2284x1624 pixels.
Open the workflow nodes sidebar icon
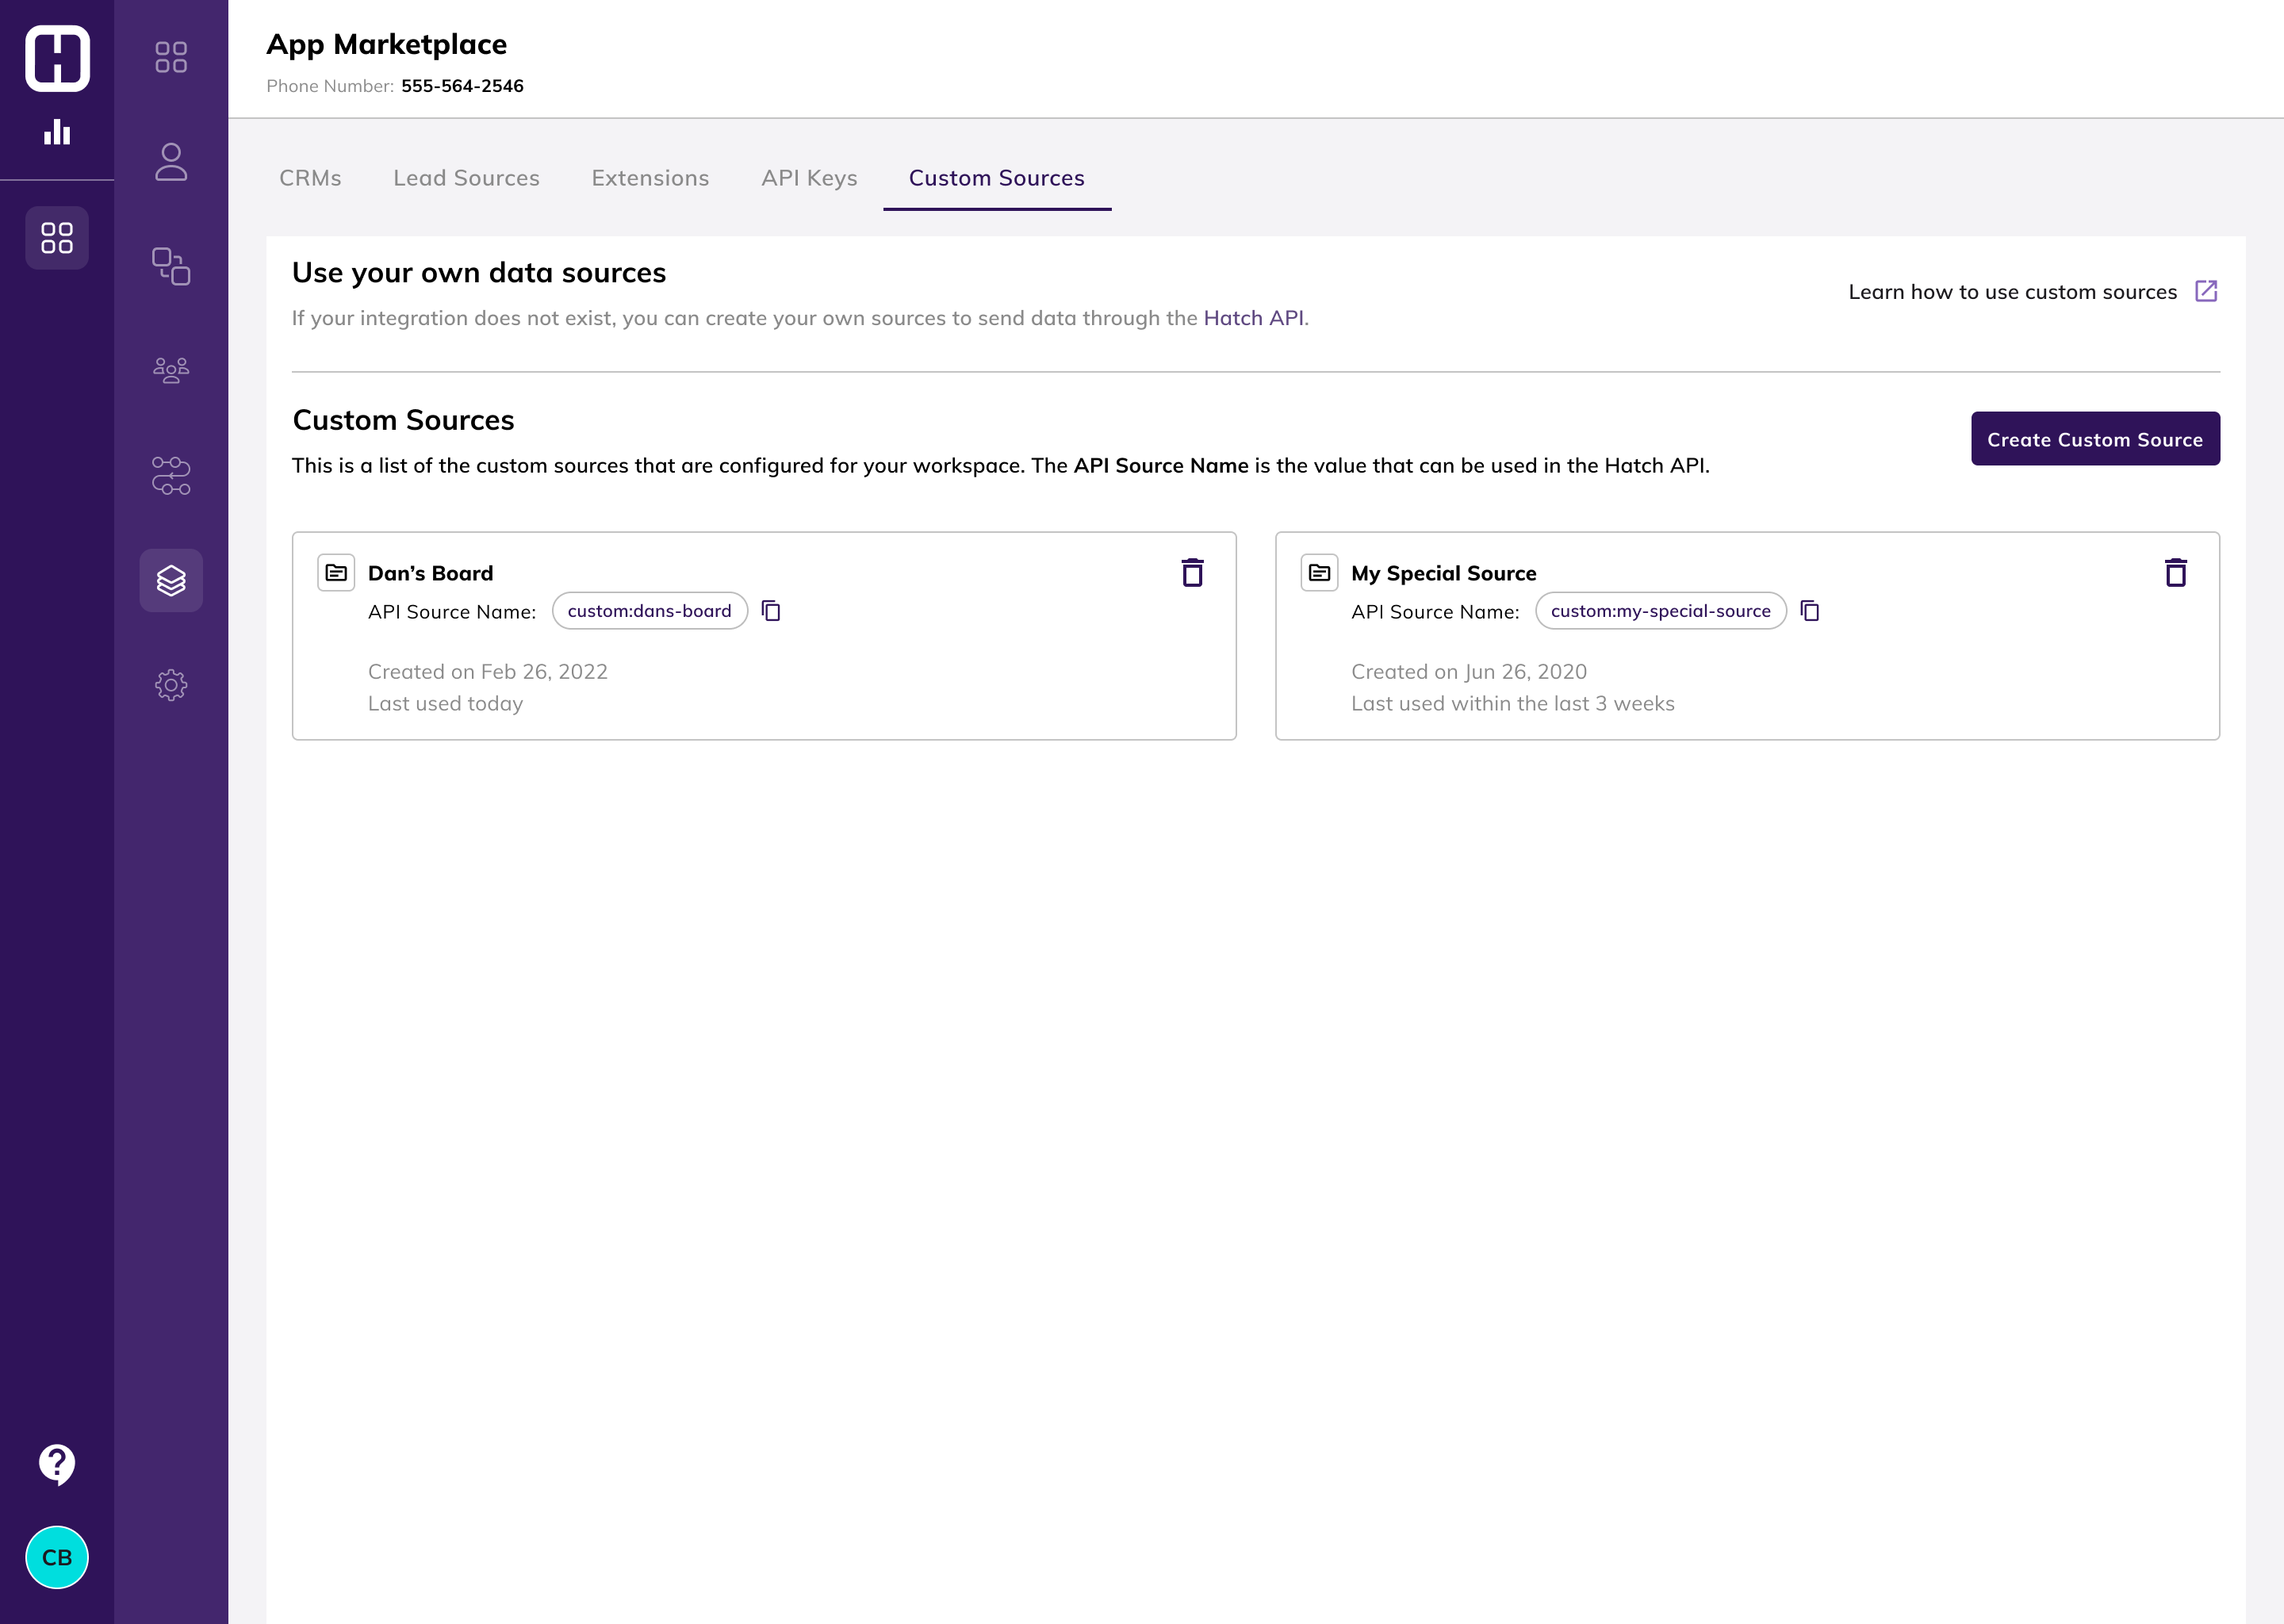[171, 476]
